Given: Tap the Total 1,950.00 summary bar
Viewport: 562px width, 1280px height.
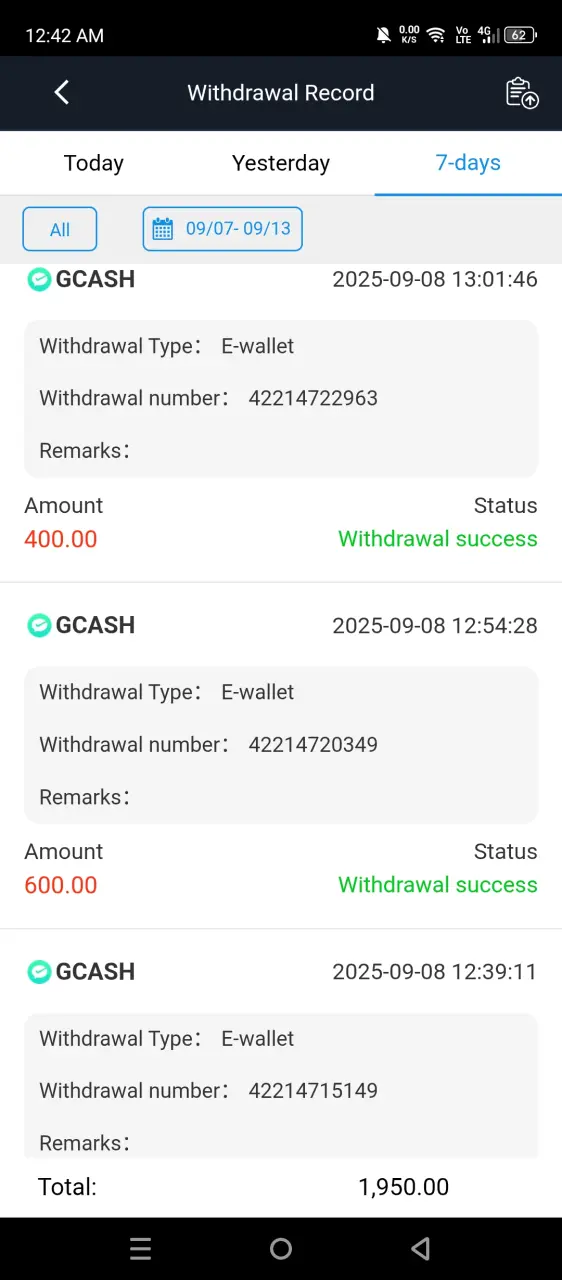Looking at the screenshot, I should click(281, 1187).
